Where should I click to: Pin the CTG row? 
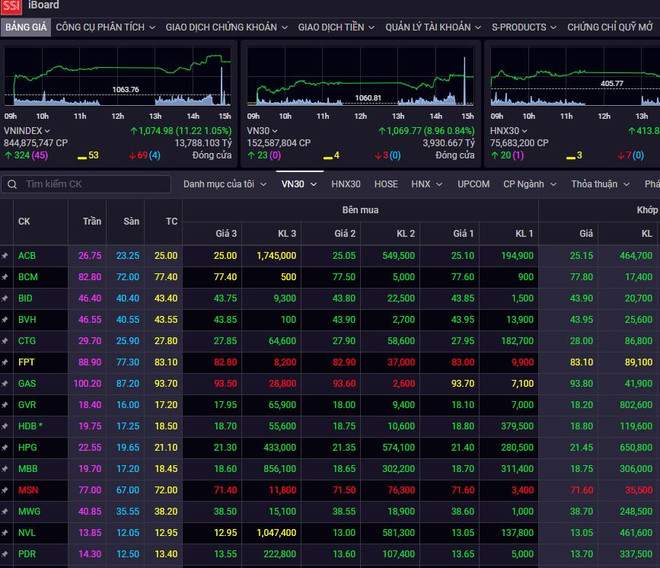click(5, 341)
